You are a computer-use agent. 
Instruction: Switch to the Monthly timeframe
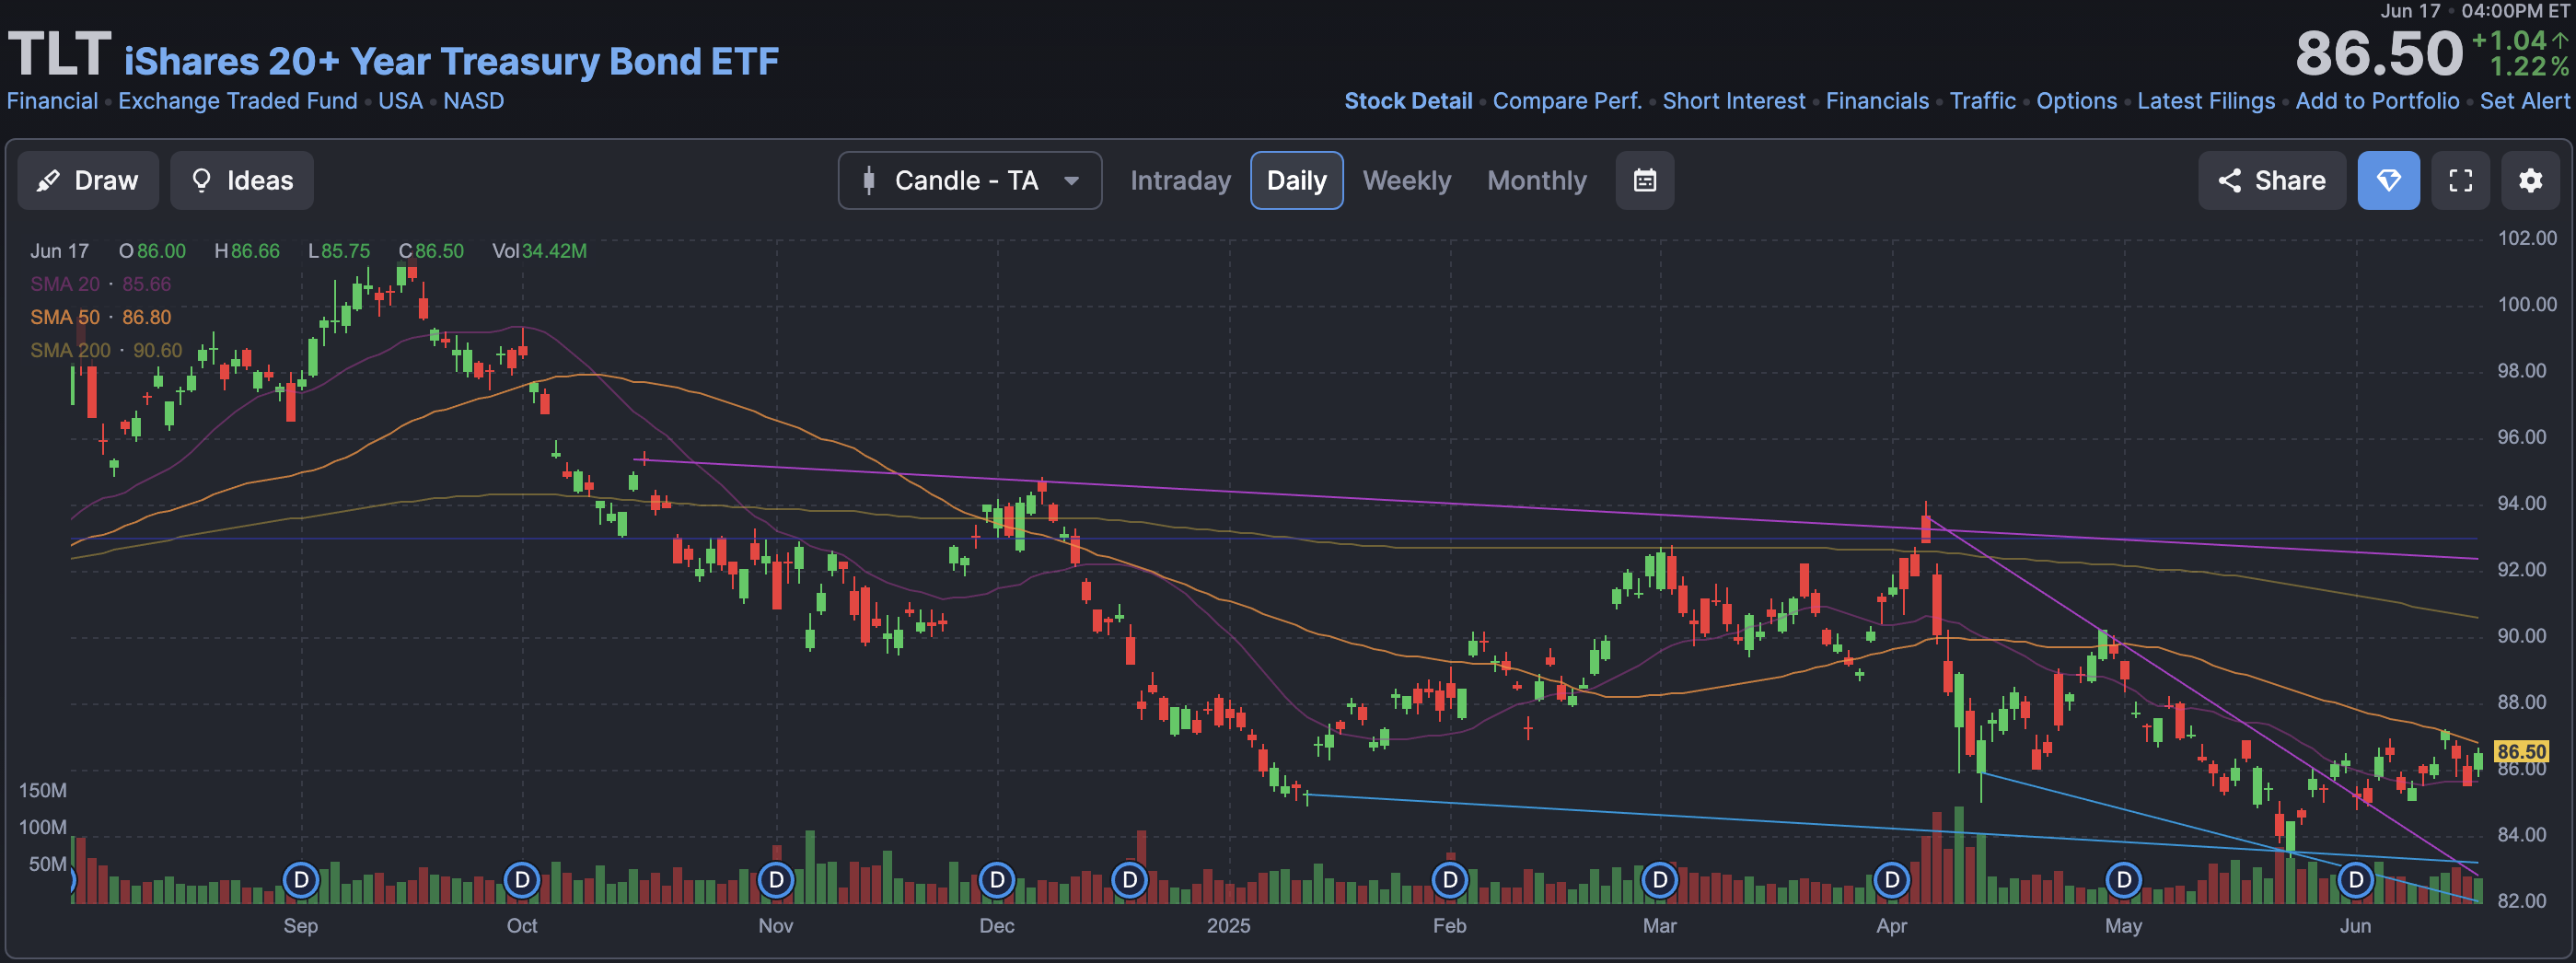(1536, 180)
